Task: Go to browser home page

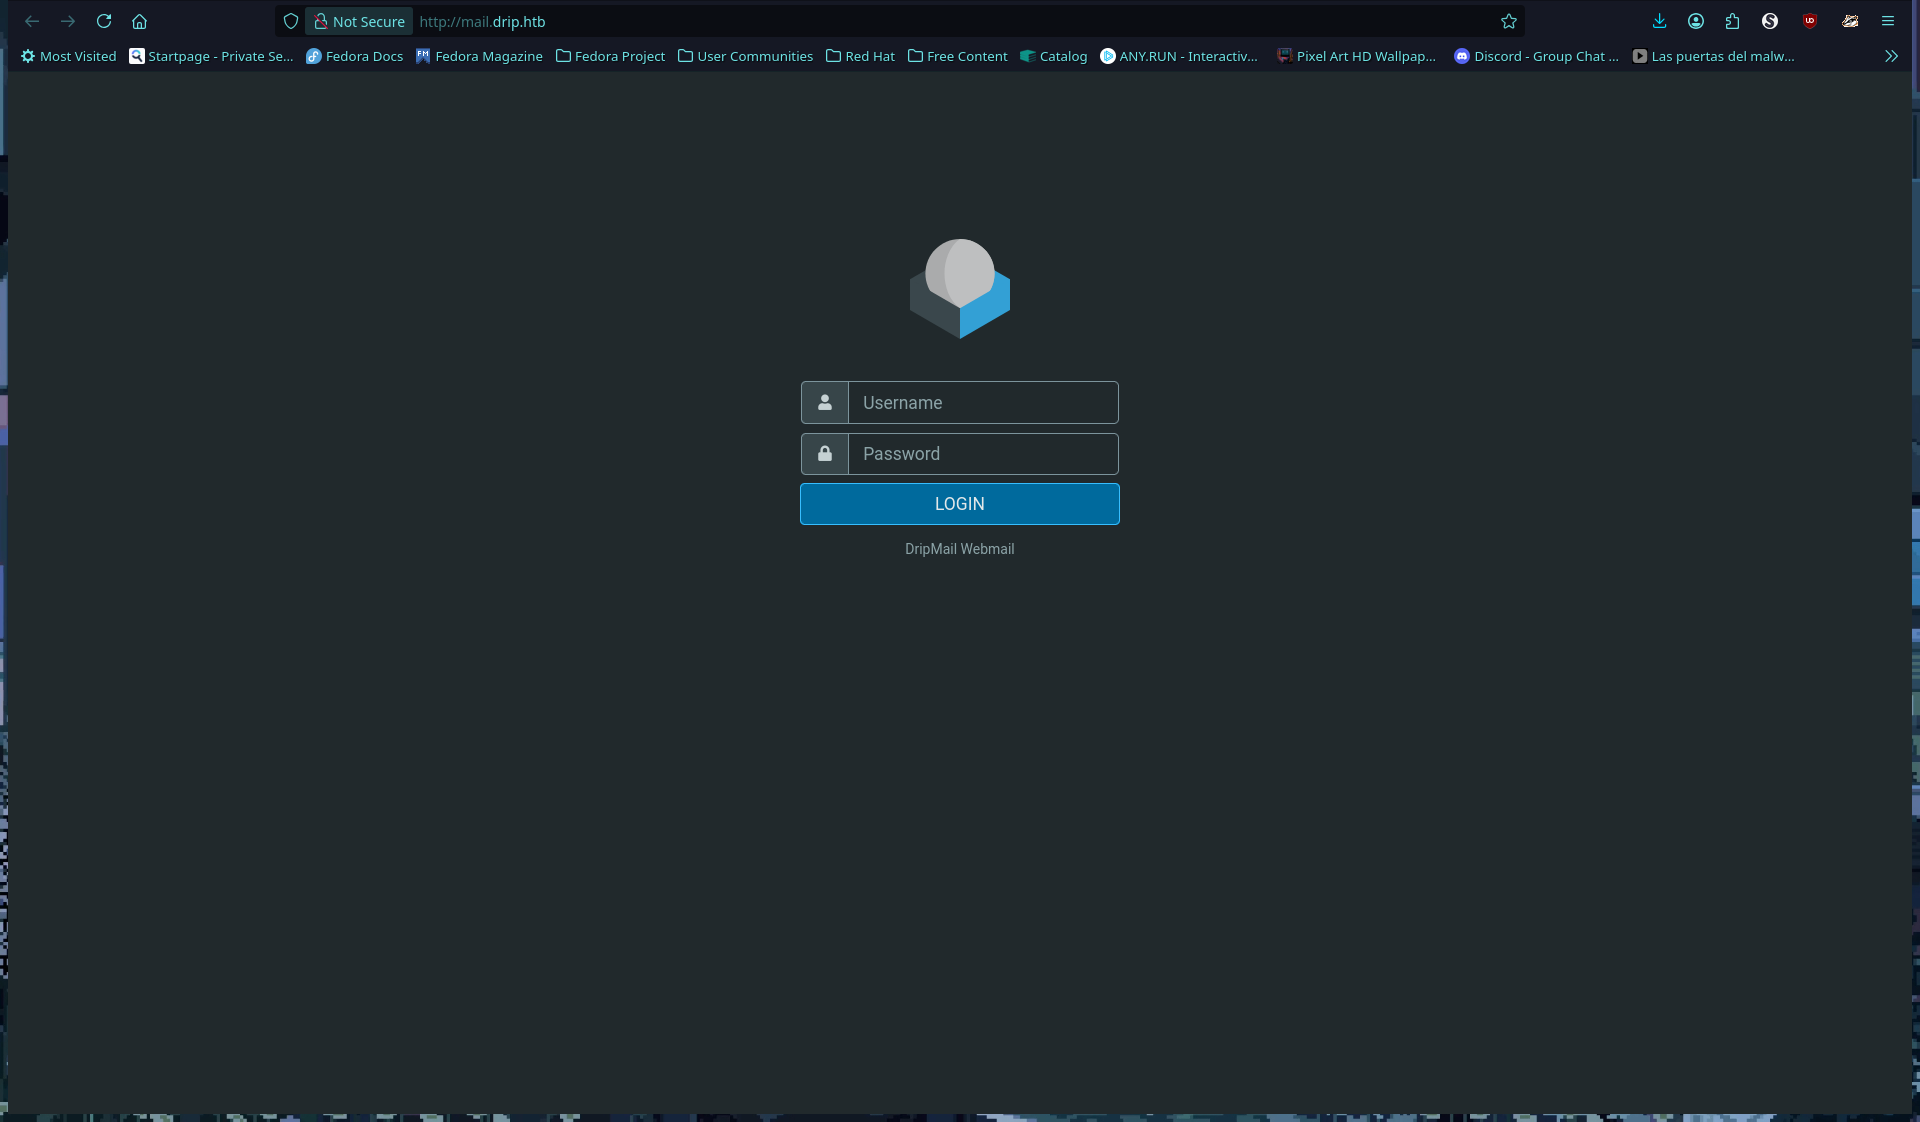Action: 139,21
